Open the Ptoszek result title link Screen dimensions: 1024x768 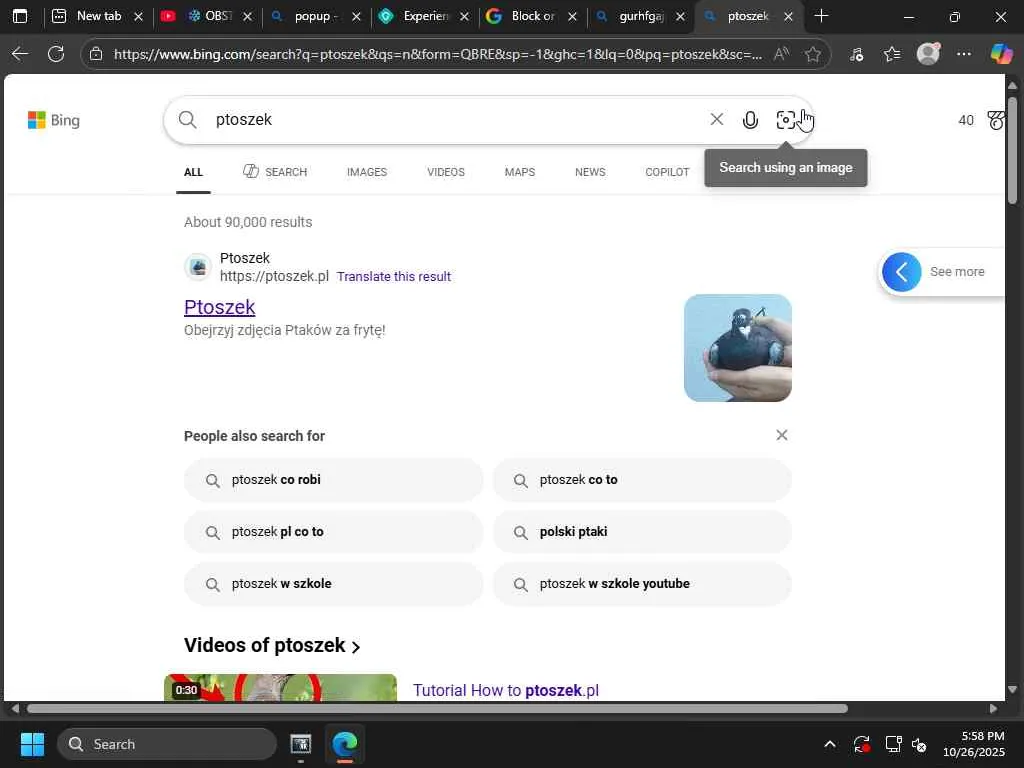click(x=219, y=307)
